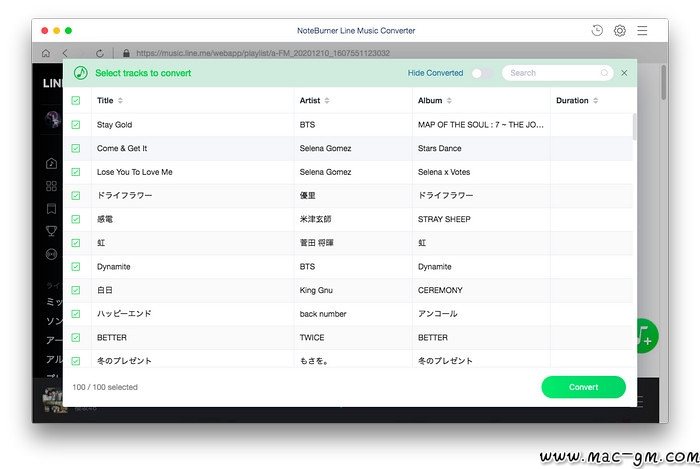700x469 pixels.
Task: Click the MAP OF THE SOUL album cell
Action: click(x=481, y=125)
